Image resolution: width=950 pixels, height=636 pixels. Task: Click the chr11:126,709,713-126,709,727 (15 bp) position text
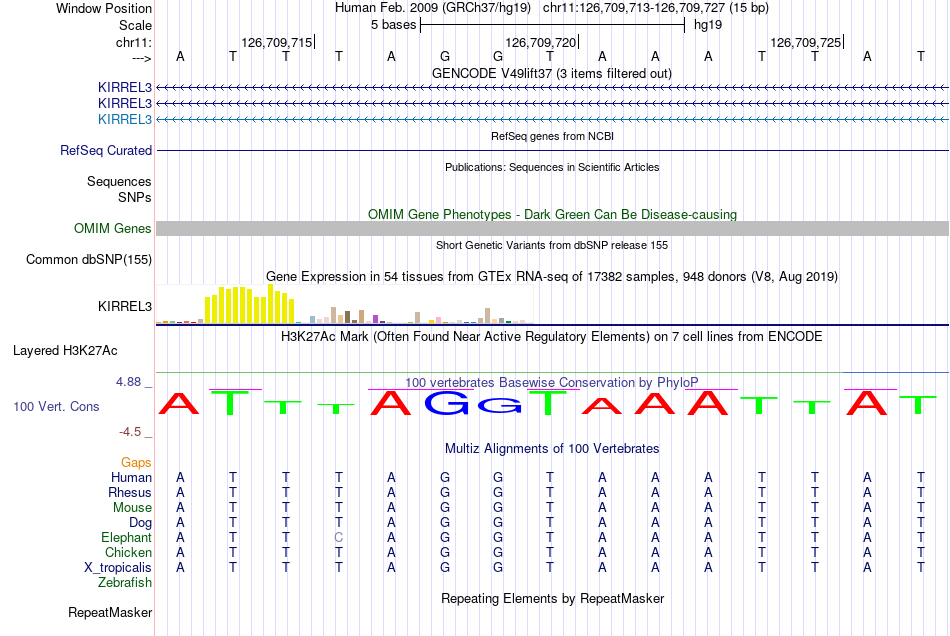click(x=656, y=8)
